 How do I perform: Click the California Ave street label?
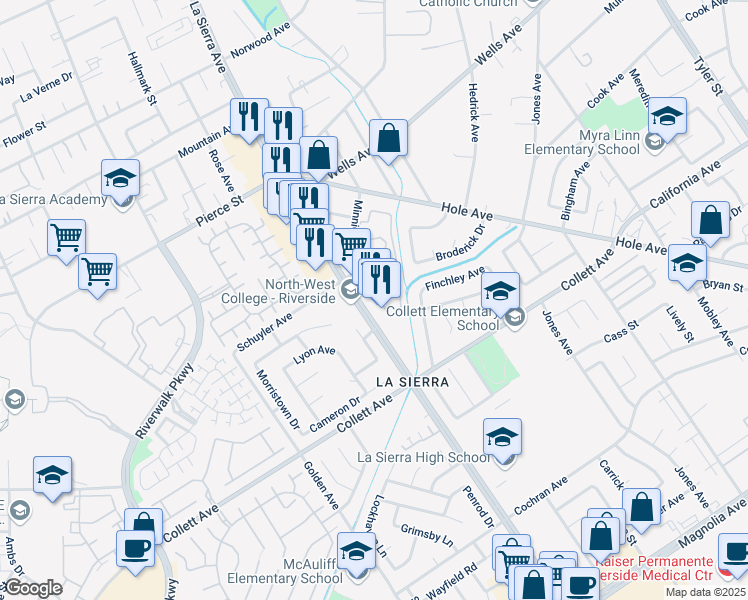tap(685, 185)
